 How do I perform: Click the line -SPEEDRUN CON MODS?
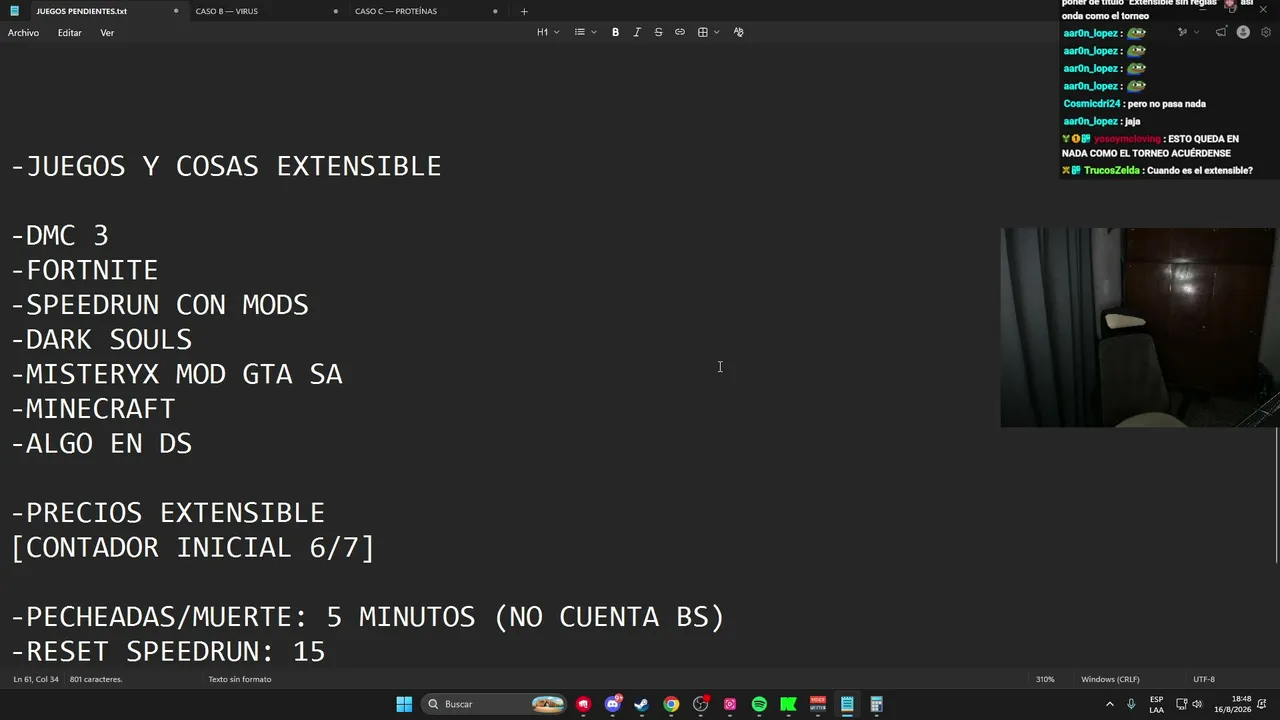click(x=160, y=305)
